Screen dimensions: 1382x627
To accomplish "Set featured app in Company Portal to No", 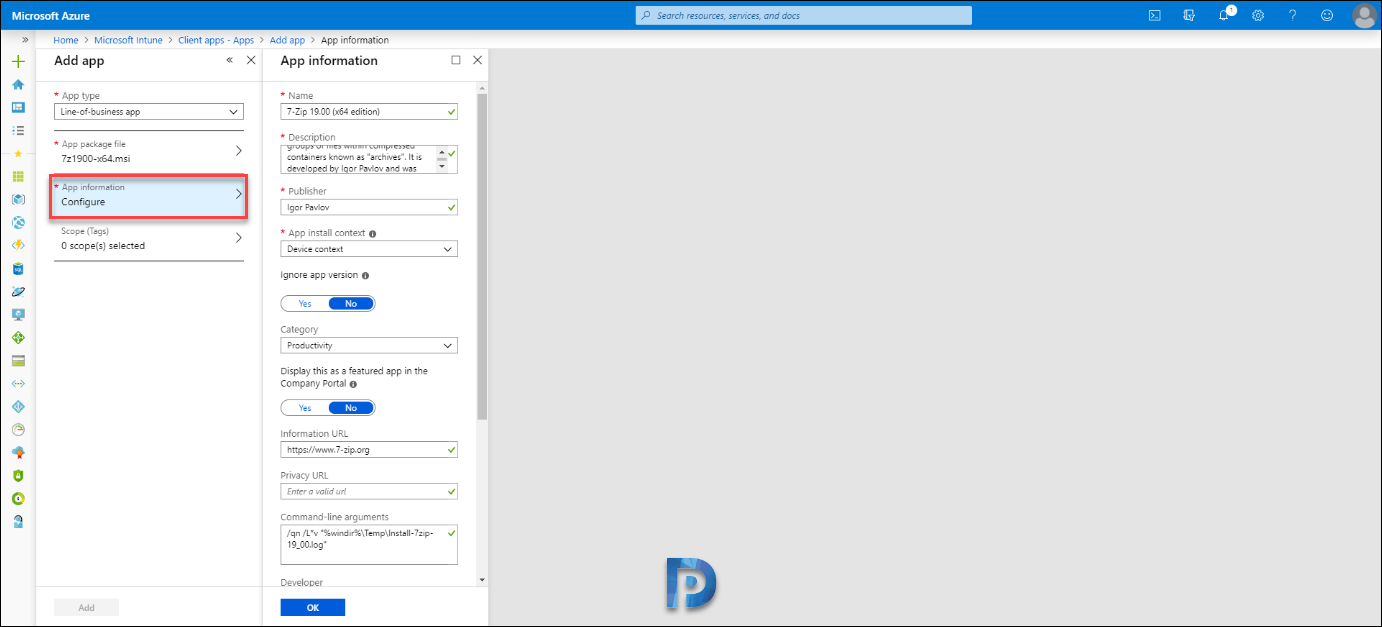I will 351,407.
